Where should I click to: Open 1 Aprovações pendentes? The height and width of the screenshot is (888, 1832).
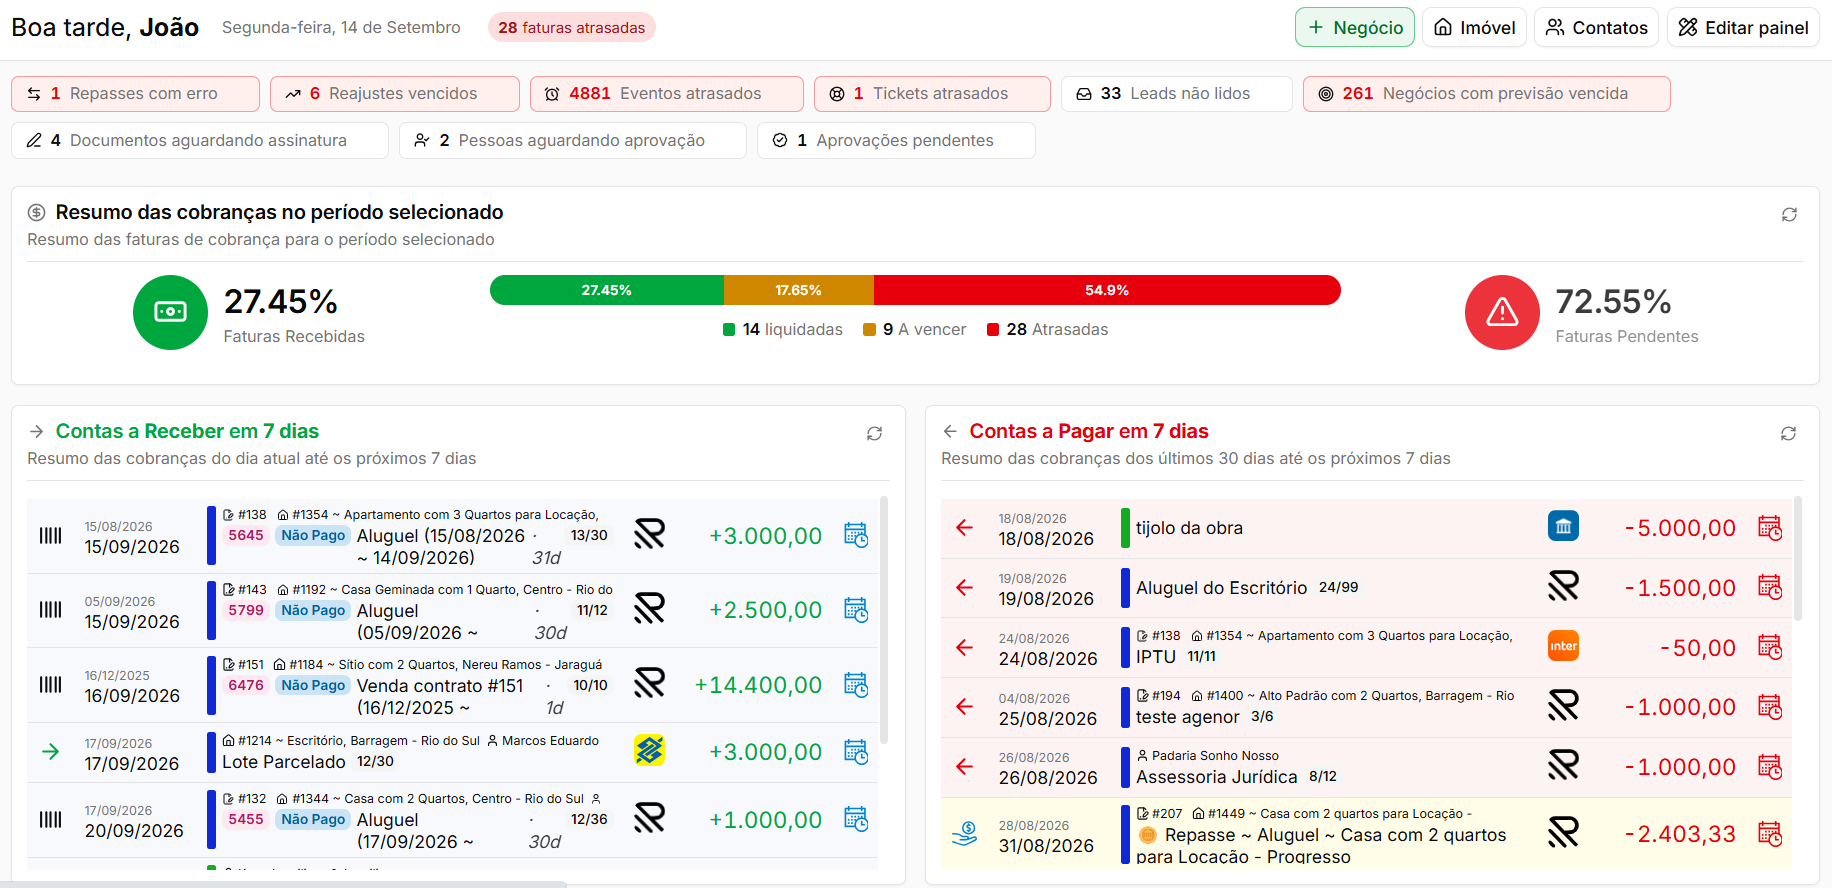[x=896, y=141]
